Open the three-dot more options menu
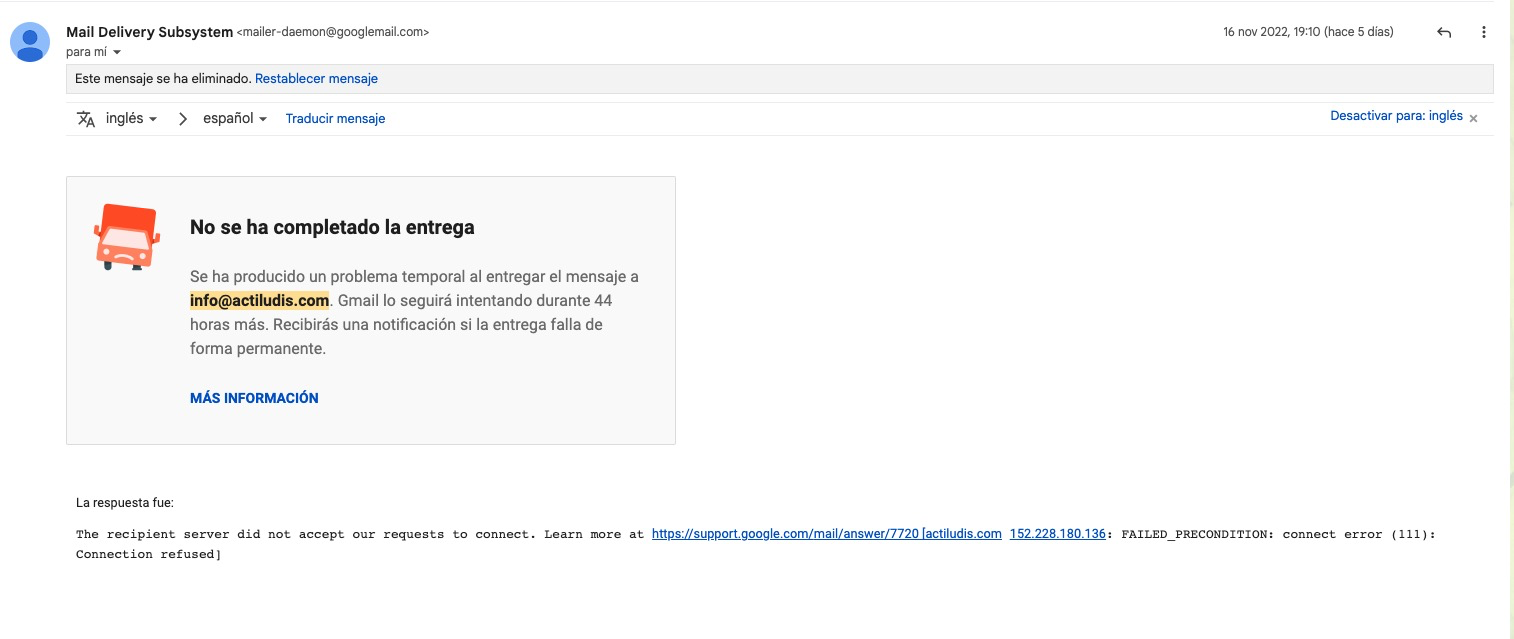 tap(1484, 32)
